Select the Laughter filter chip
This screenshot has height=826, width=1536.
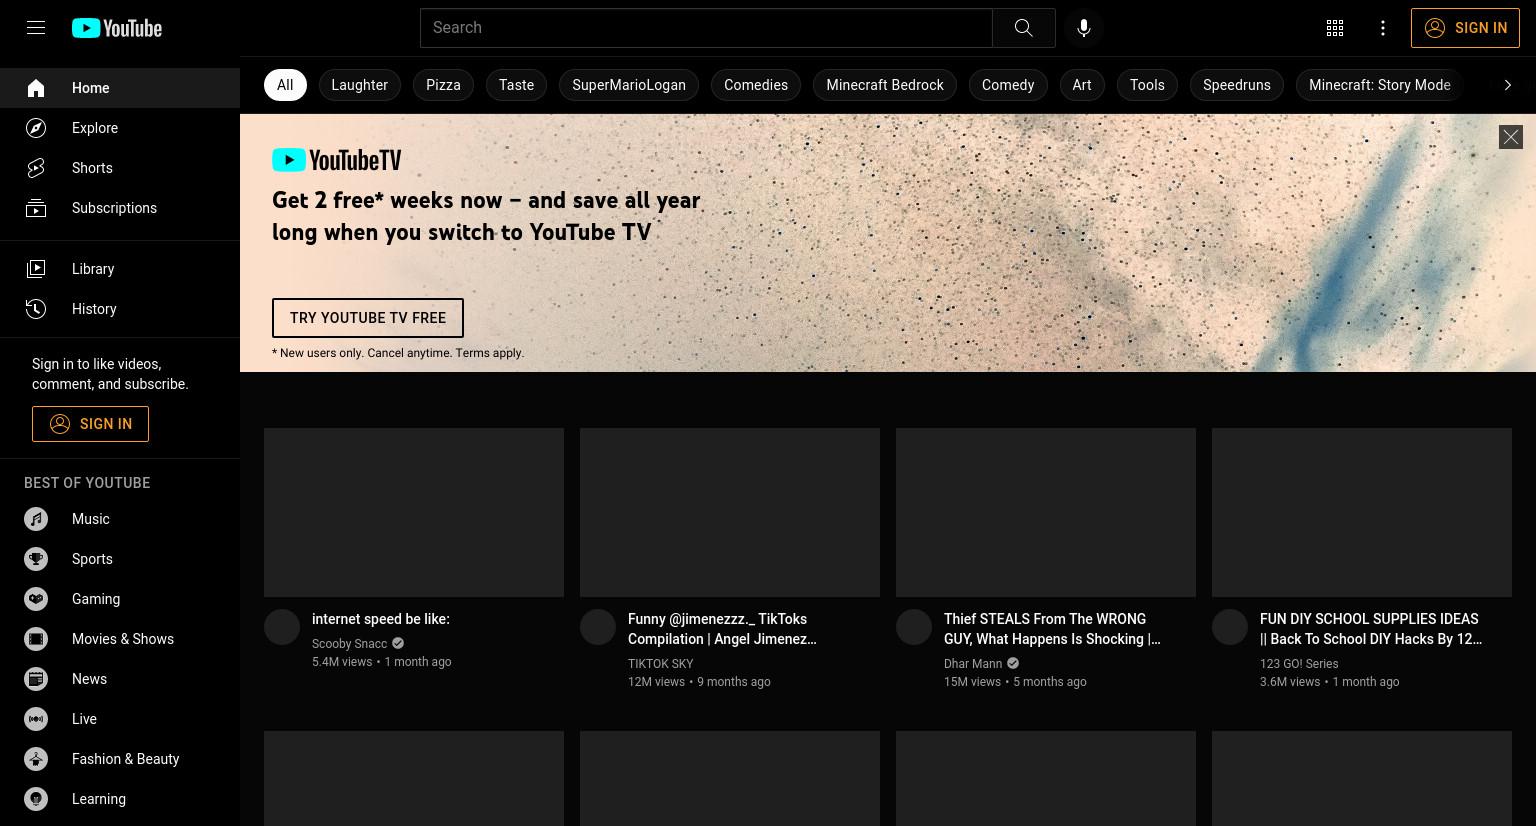click(x=359, y=85)
